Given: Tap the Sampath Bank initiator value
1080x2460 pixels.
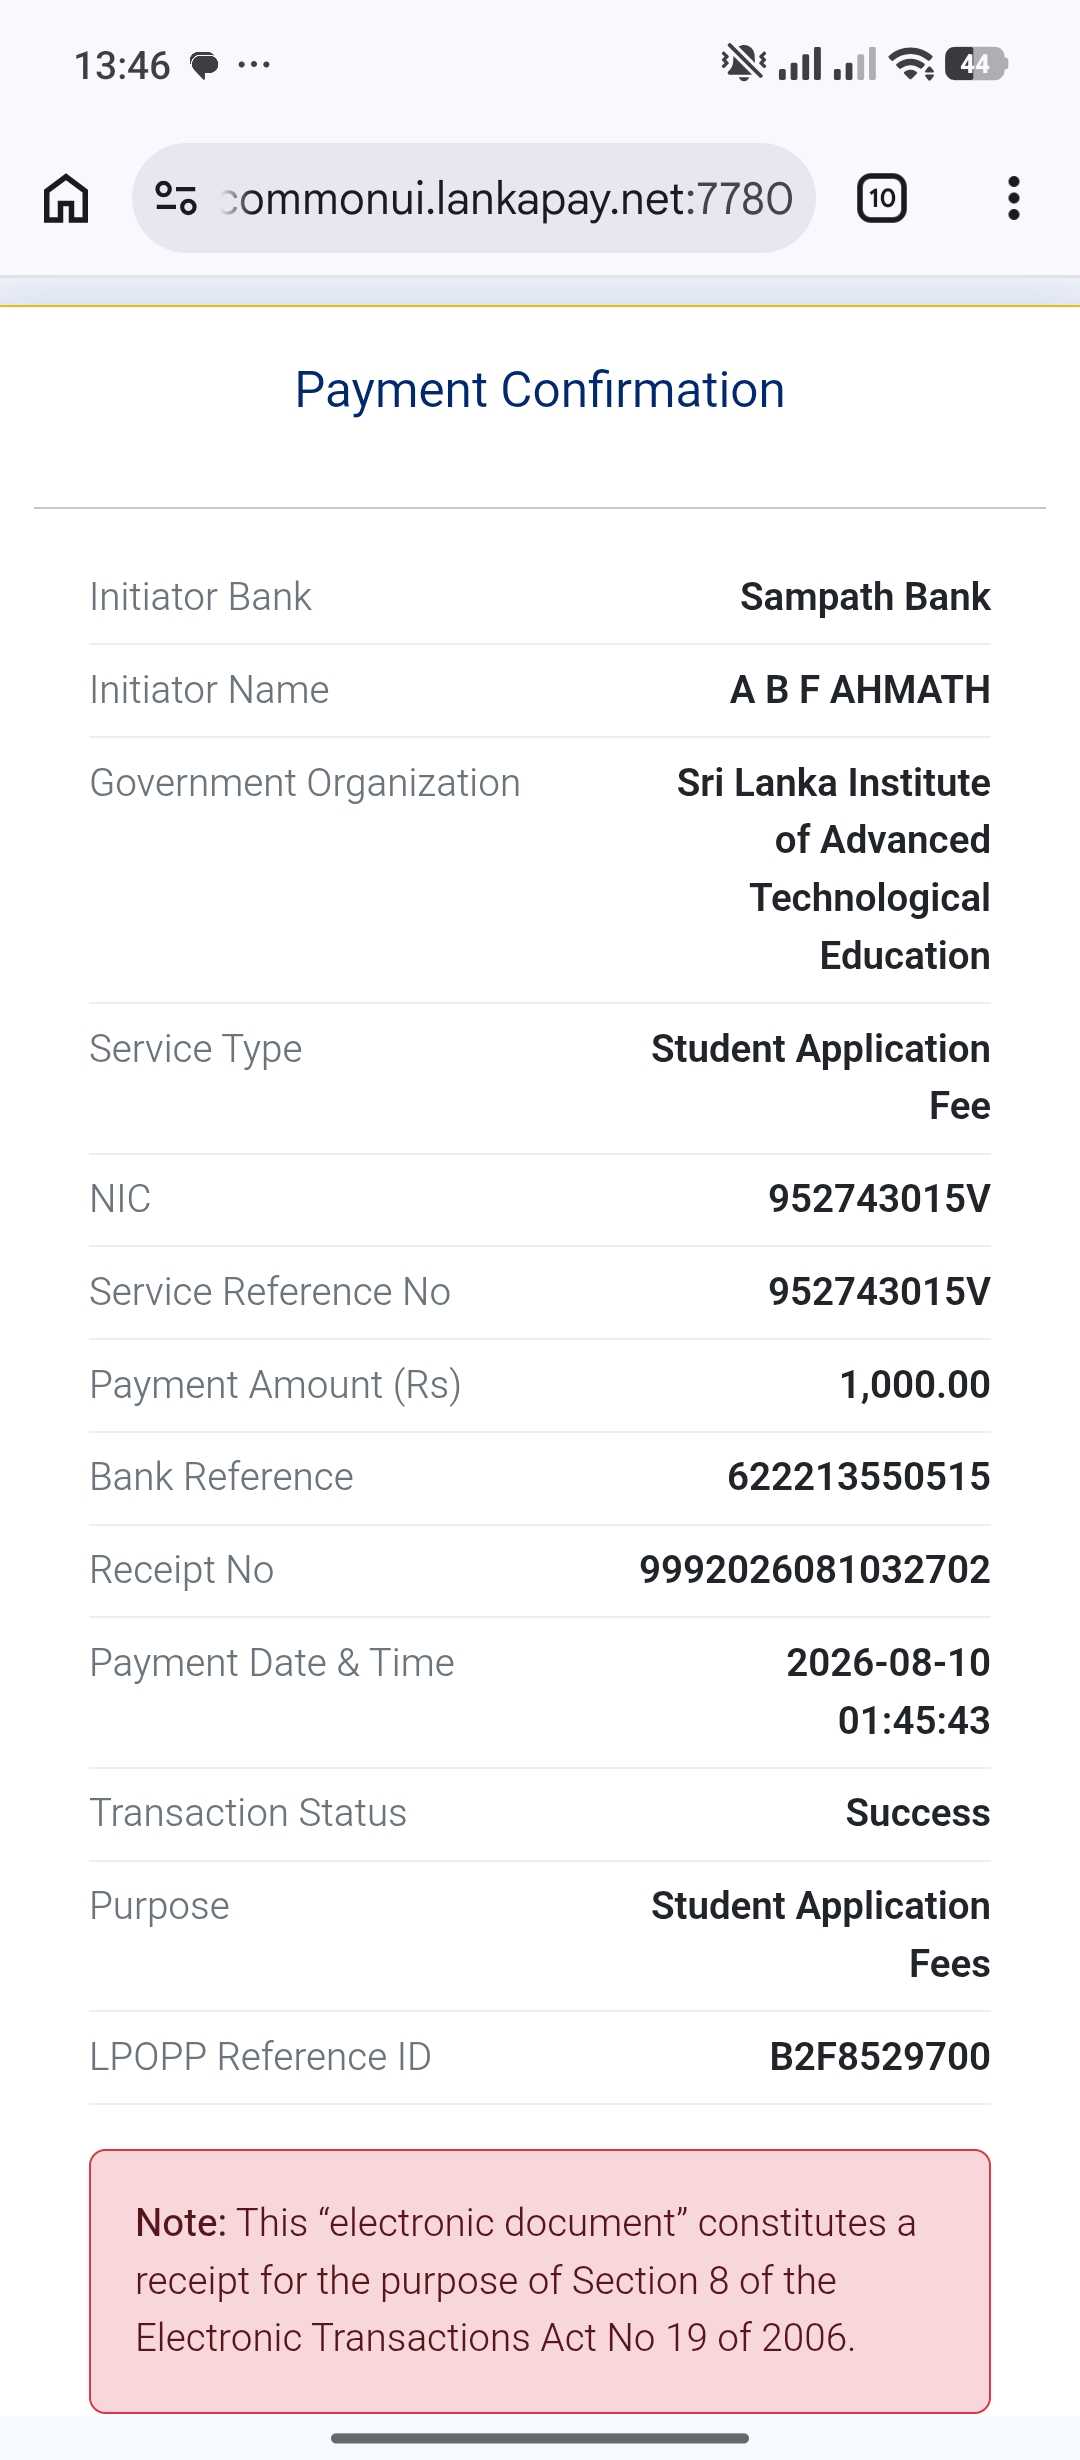Looking at the screenshot, I should pyautogui.click(x=866, y=597).
